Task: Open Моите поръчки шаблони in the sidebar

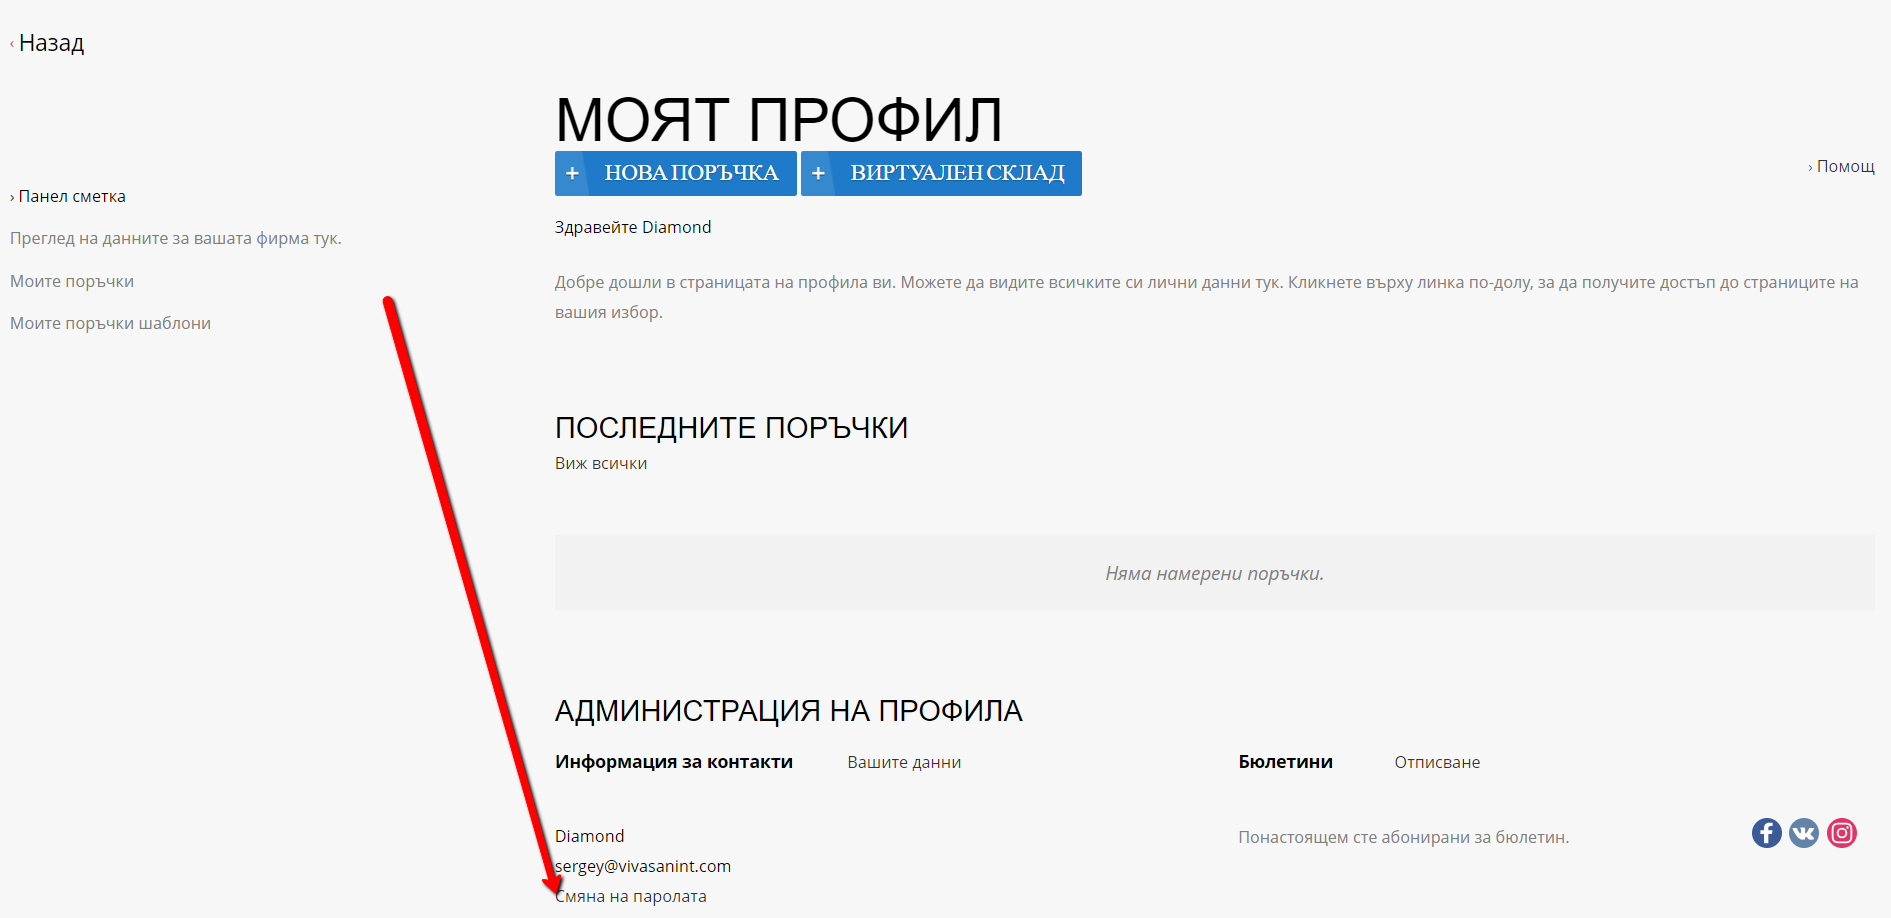Action: (x=110, y=323)
